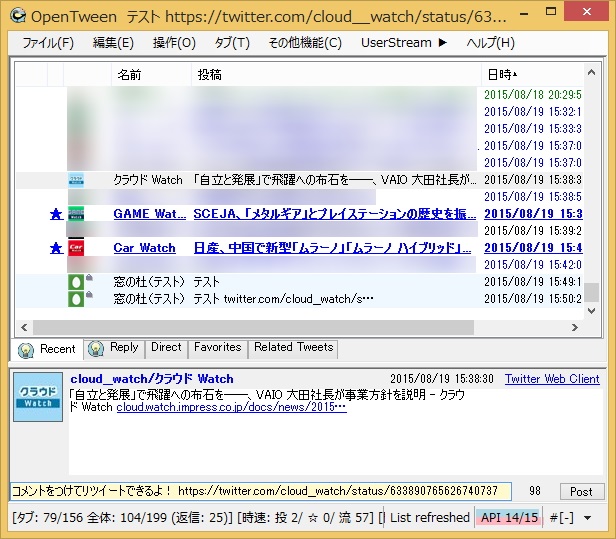Image resolution: width=616 pixels, height=539 pixels.
Task: Click the list scroll up arrow
Action: [591, 72]
